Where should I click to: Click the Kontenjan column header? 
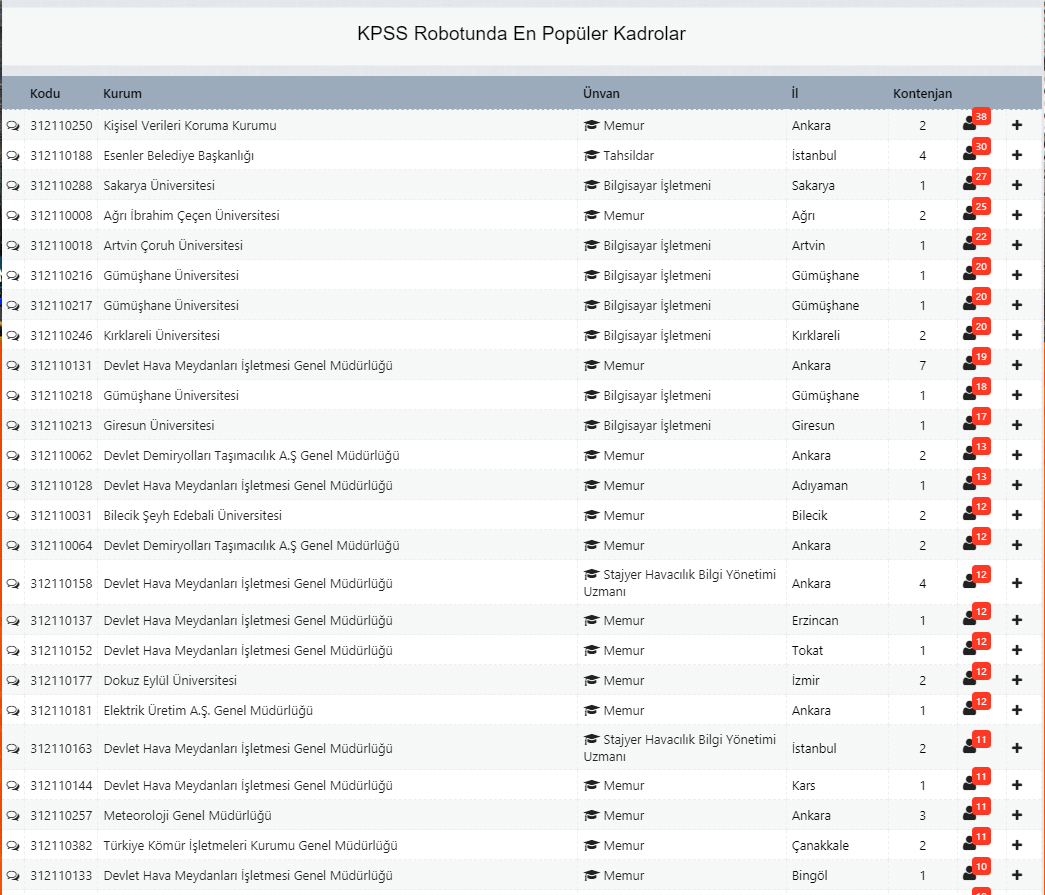(x=922, y=93)
